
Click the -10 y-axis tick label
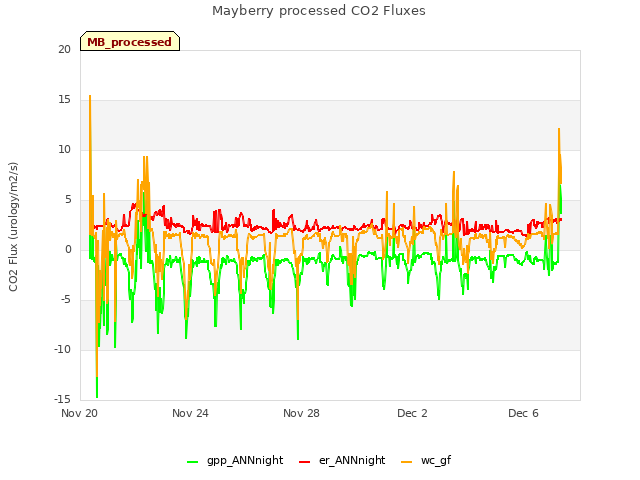[62, 349]
